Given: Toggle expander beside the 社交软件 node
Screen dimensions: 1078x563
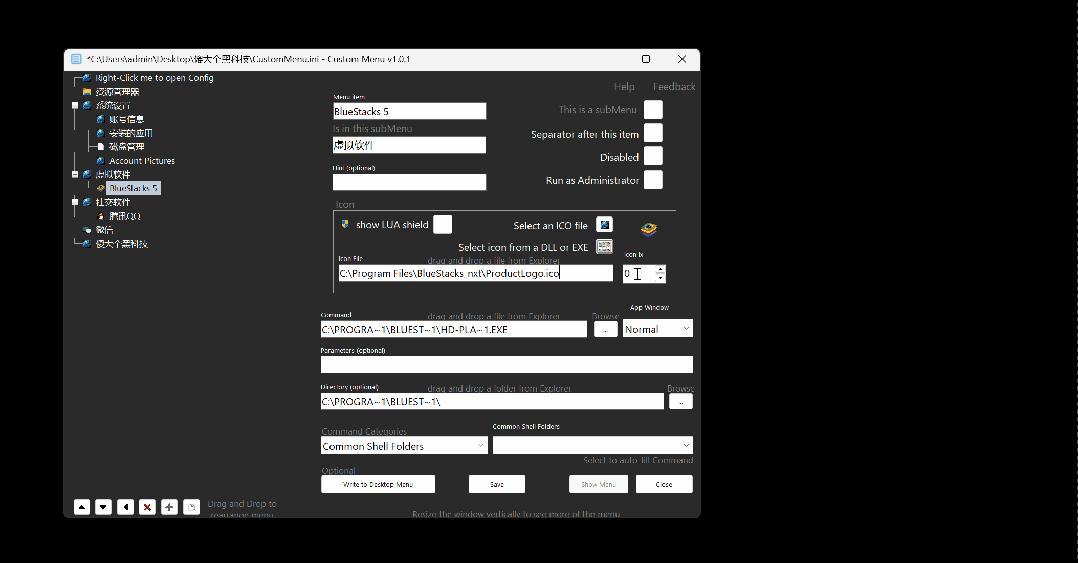Looking at the screenshot, I should point(75,202).
